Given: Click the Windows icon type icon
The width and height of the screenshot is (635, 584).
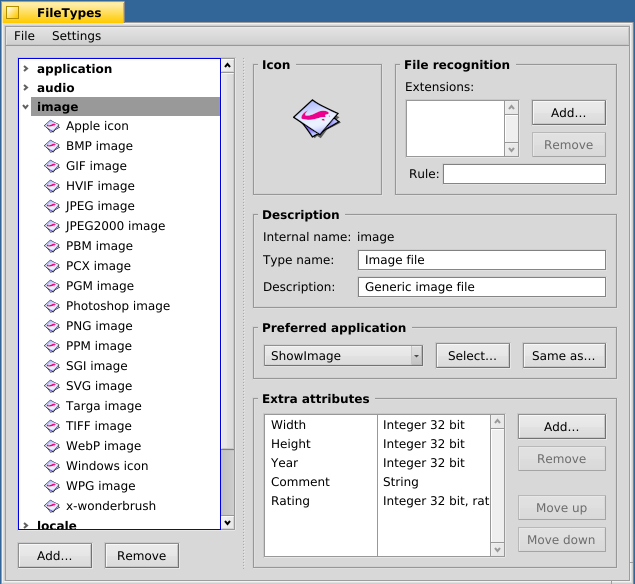Looking at the screenshot, I should pyautogui.click(x=52, y=466).
